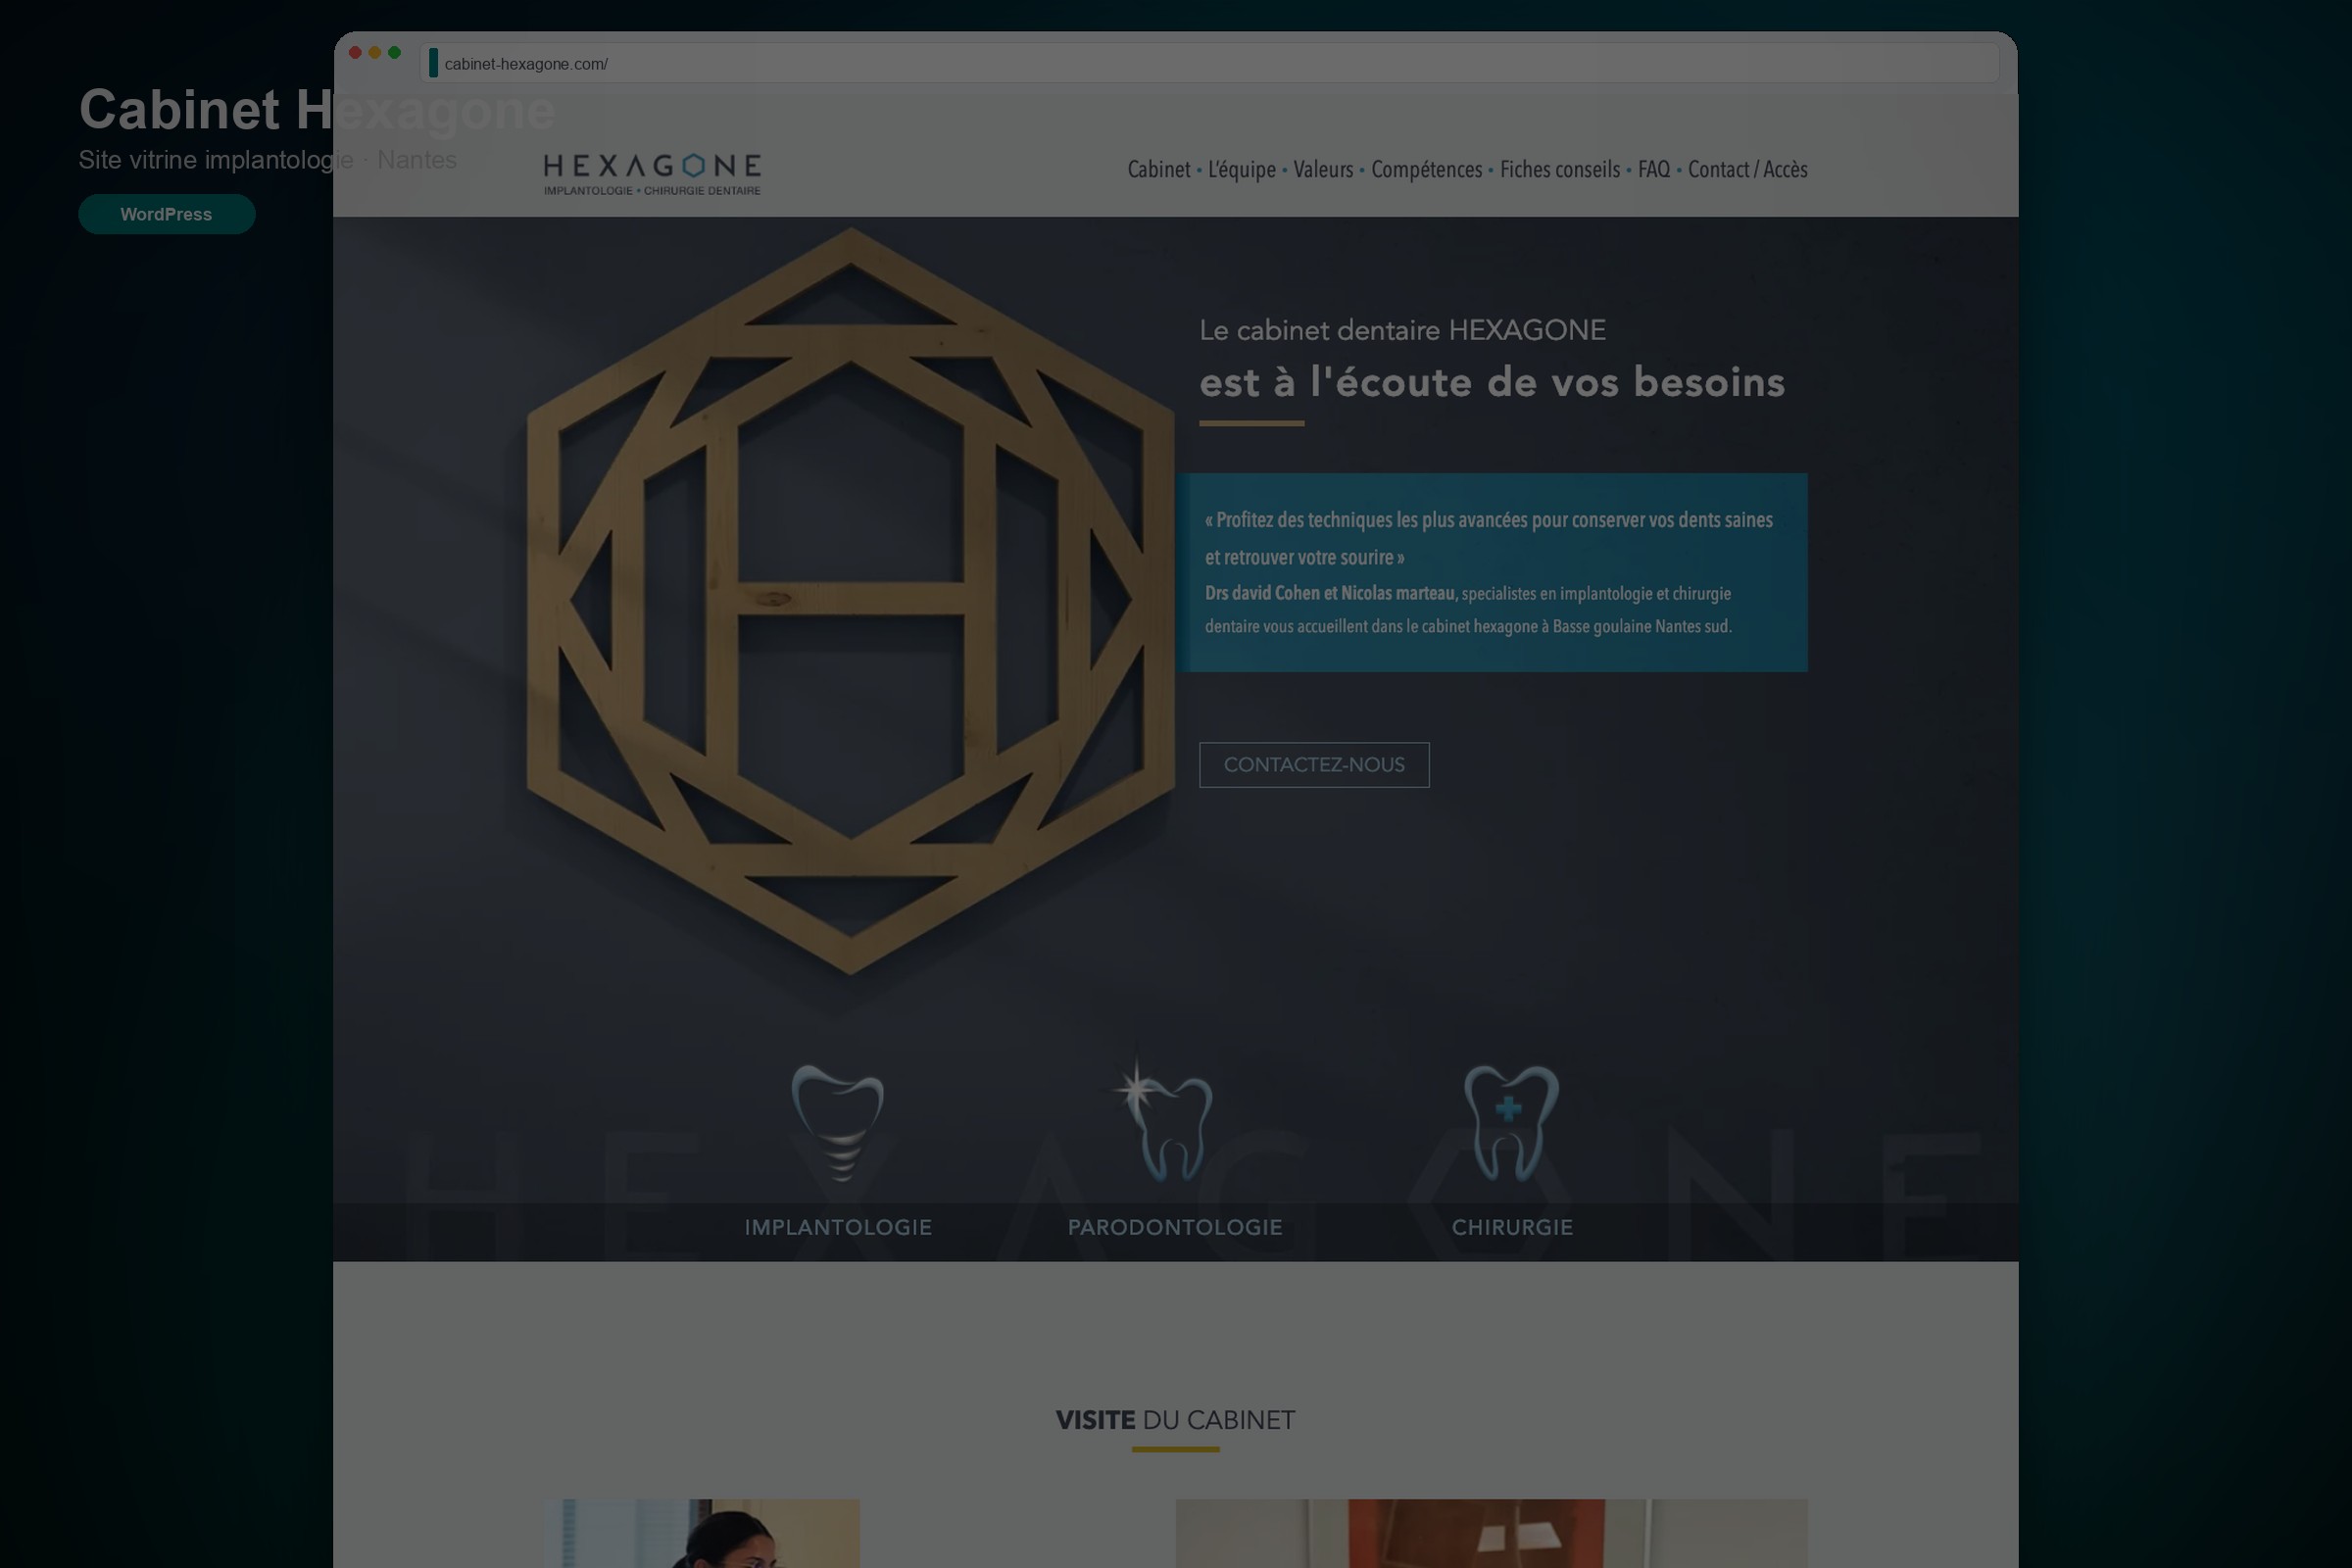Image resolution: width=2352 pixels, height=1568 pixels.
Task: Click the green window dot
Action: click(394, 53)
